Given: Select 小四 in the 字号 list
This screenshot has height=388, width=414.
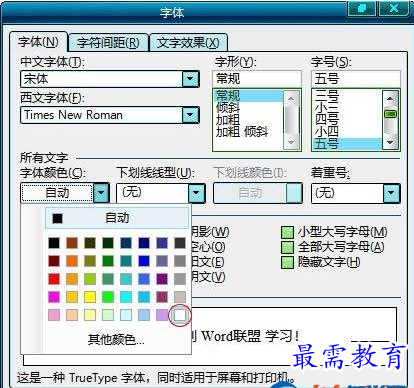Looking at the screenshot, I should click(x=347, y=132).
